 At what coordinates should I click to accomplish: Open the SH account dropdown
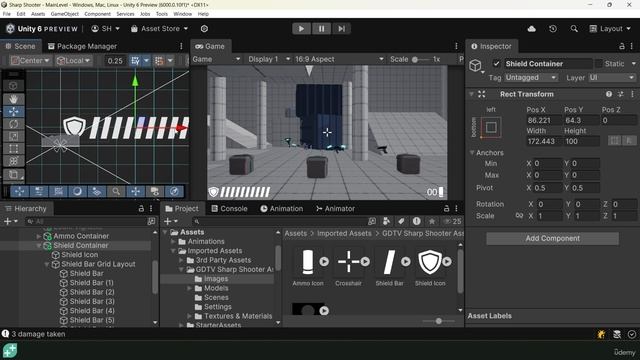pyautogui.click(x=105, y=29)
